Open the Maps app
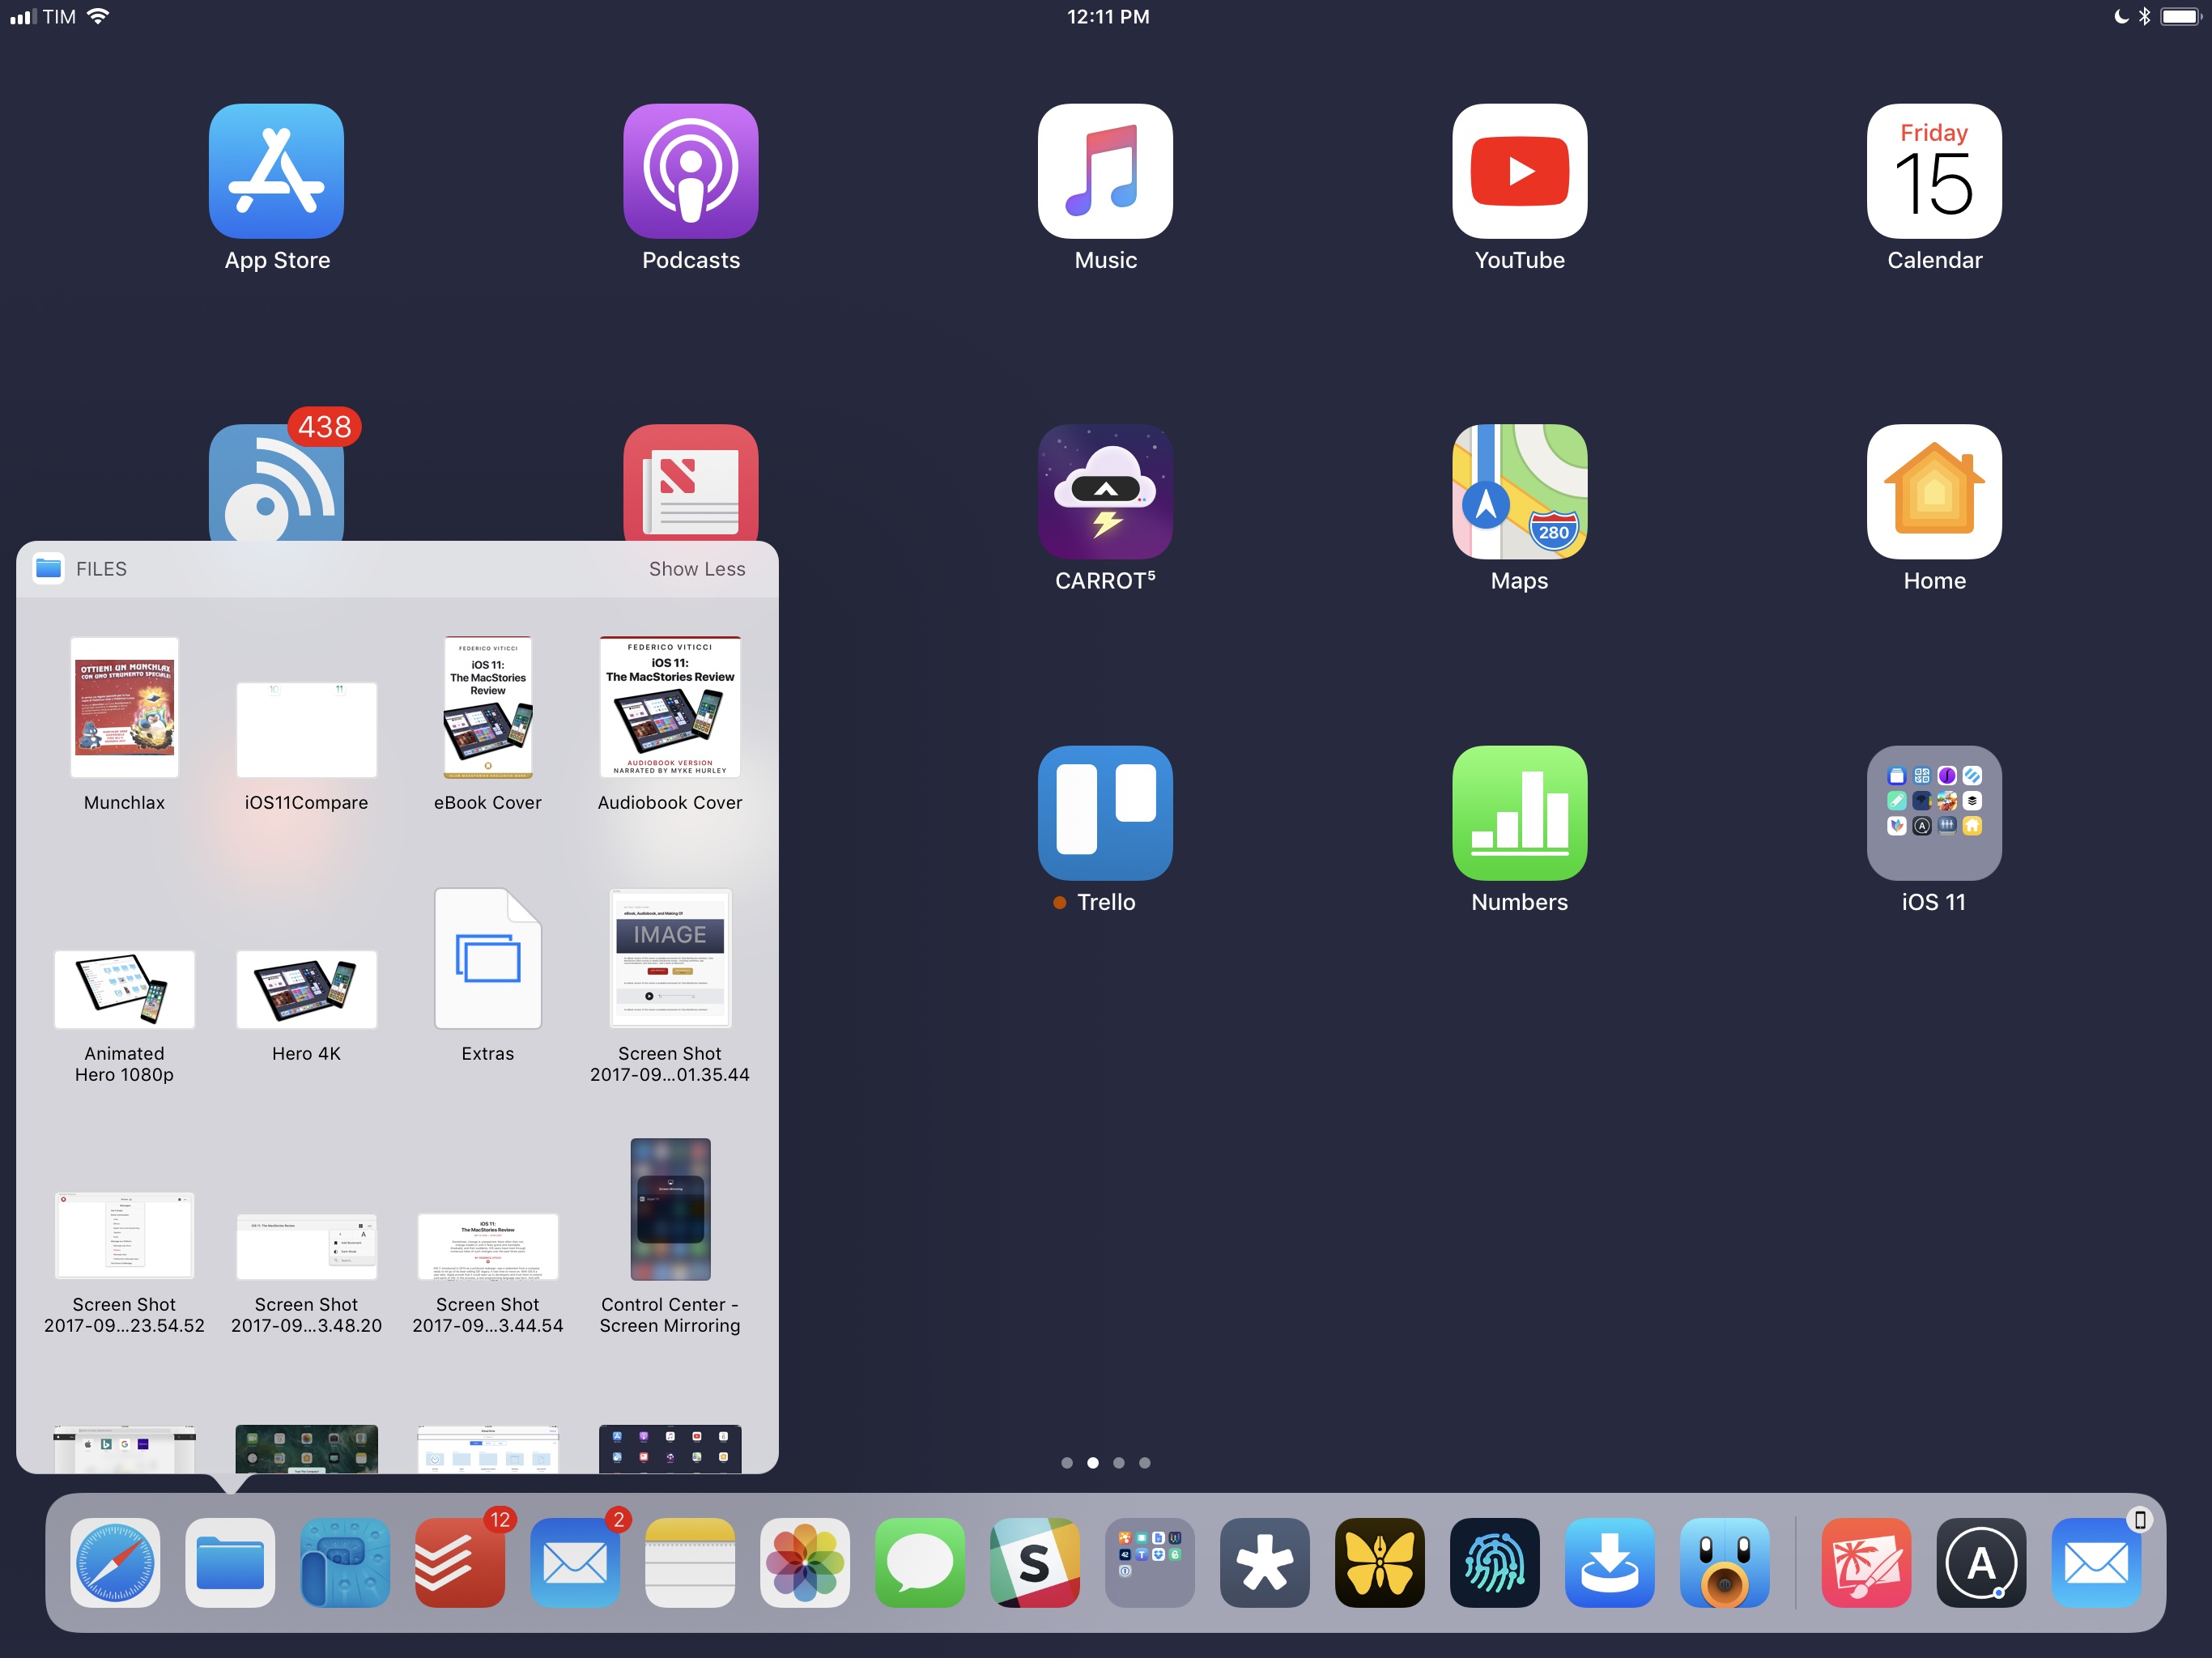This screenshot has width=2212, height=1658. 1519,492
